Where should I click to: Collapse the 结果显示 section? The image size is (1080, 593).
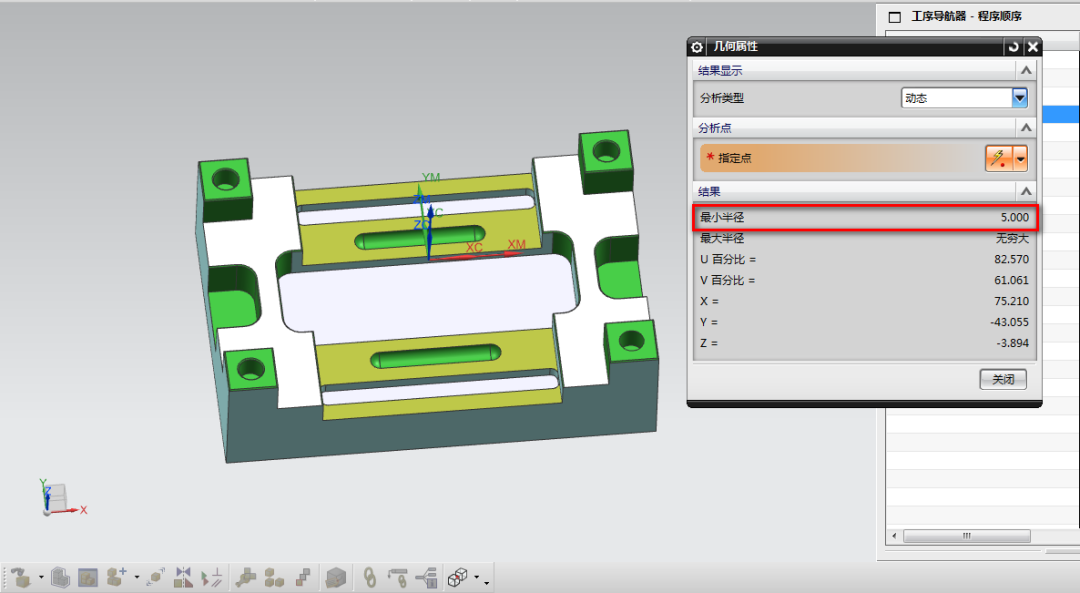coord(1025,70)
